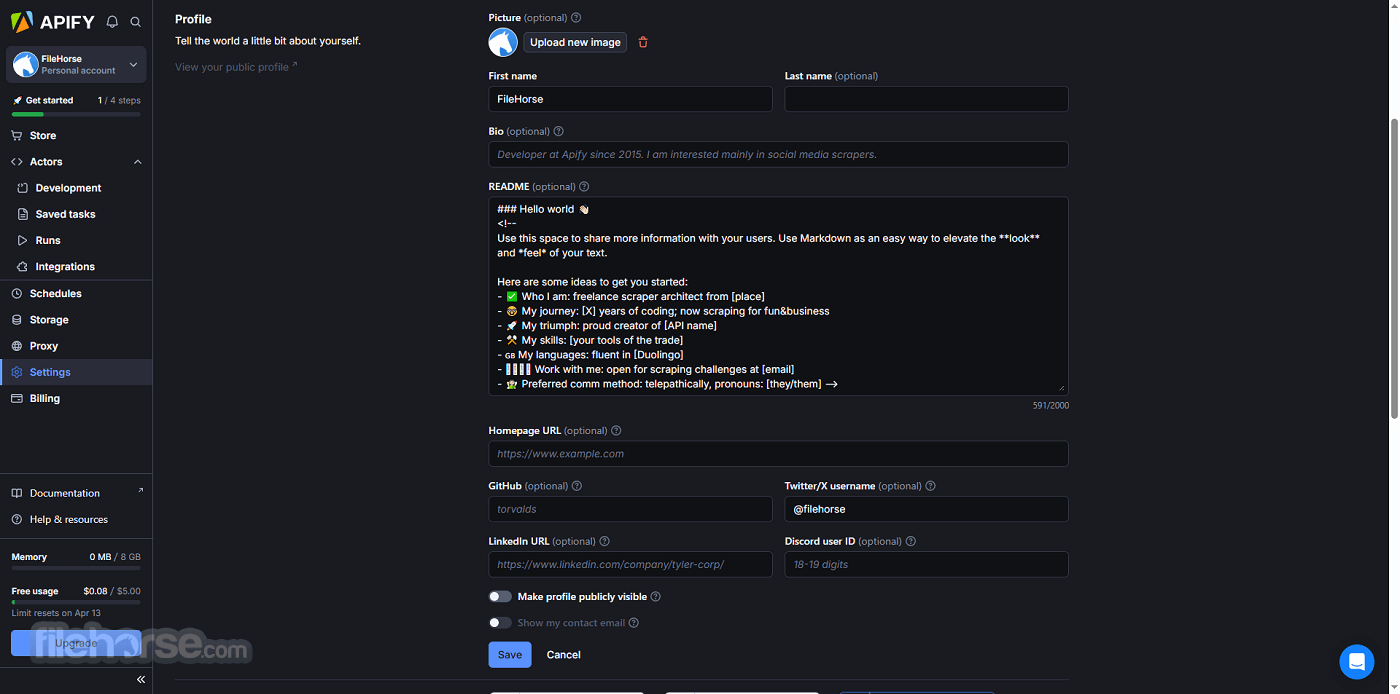Image resolution: width=1400 pixels, height=694 pixels.
Task: Open notifications bell
Action: click(112, 21)
